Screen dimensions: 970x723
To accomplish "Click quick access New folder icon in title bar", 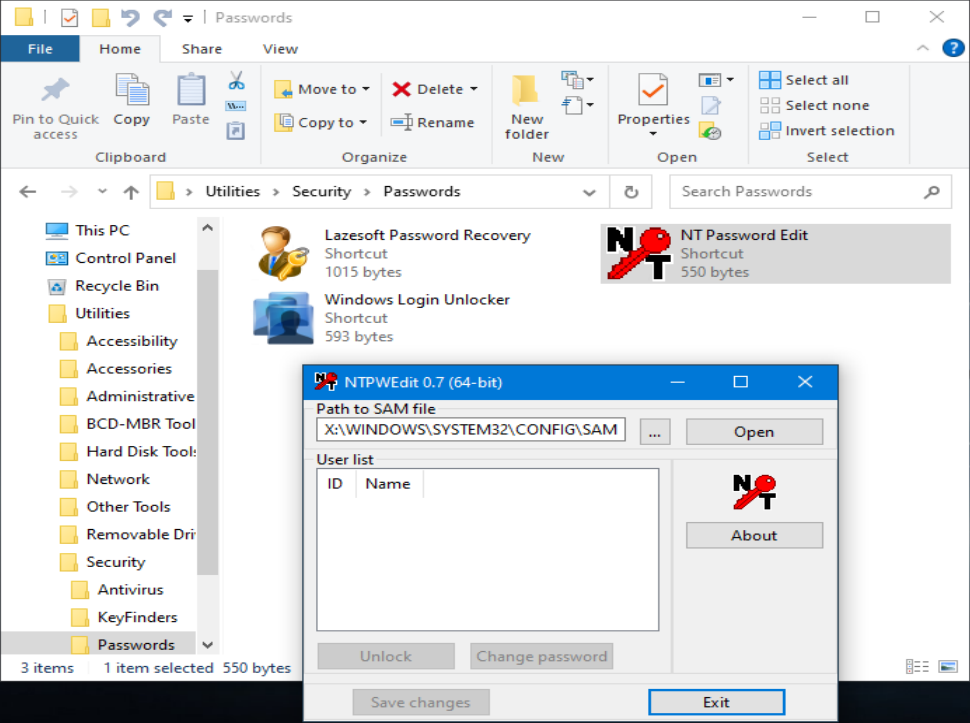I will pos(101,17).
